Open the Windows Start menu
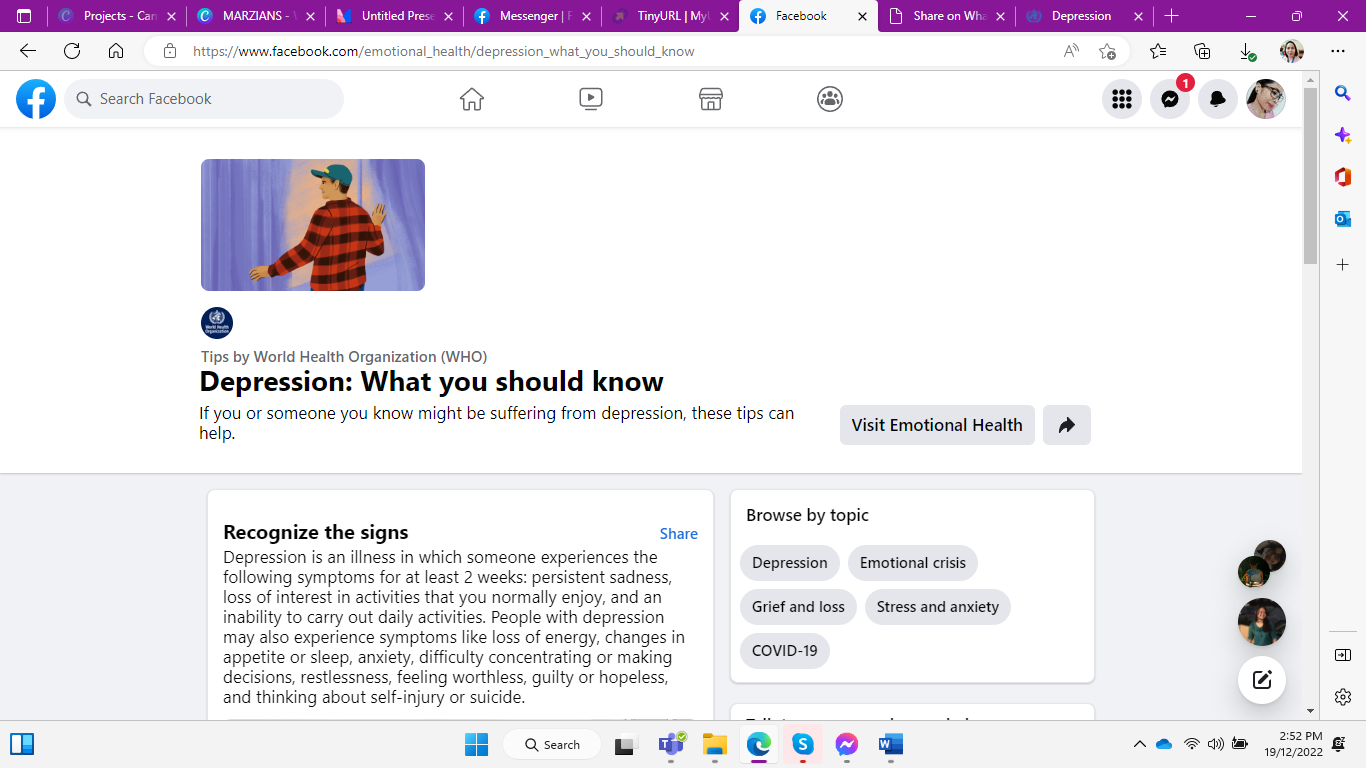The width and height of the screenshot is (1366, 768). pyautogui.click(x=476, y=744)
